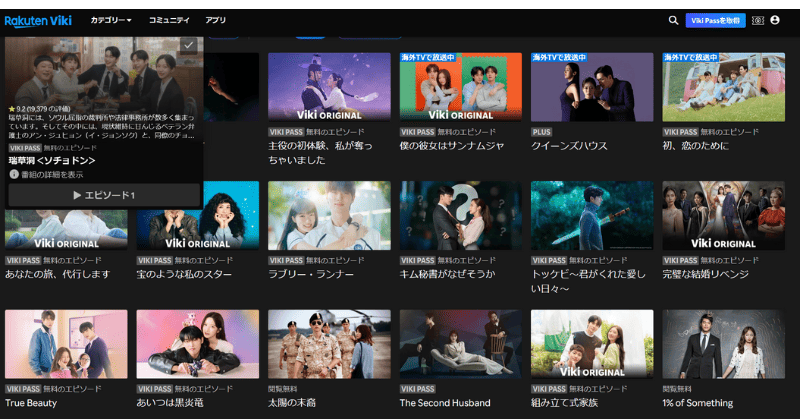Open the アプリ menu item

pyautogui.click(x=215, y=20)
